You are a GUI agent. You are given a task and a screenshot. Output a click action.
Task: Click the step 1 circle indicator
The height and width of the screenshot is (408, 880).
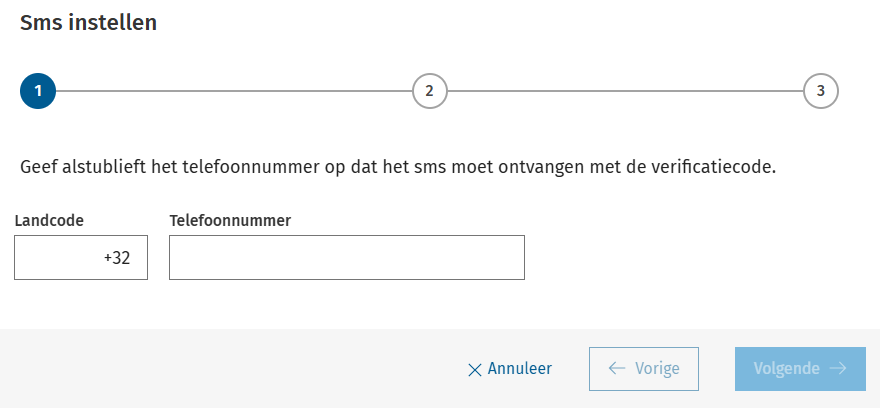(38, 90)
